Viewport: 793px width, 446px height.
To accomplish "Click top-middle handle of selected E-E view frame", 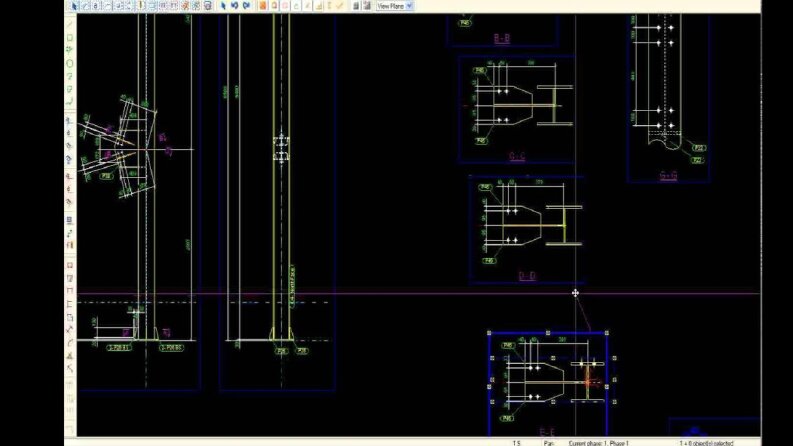I will coord(548,333).
